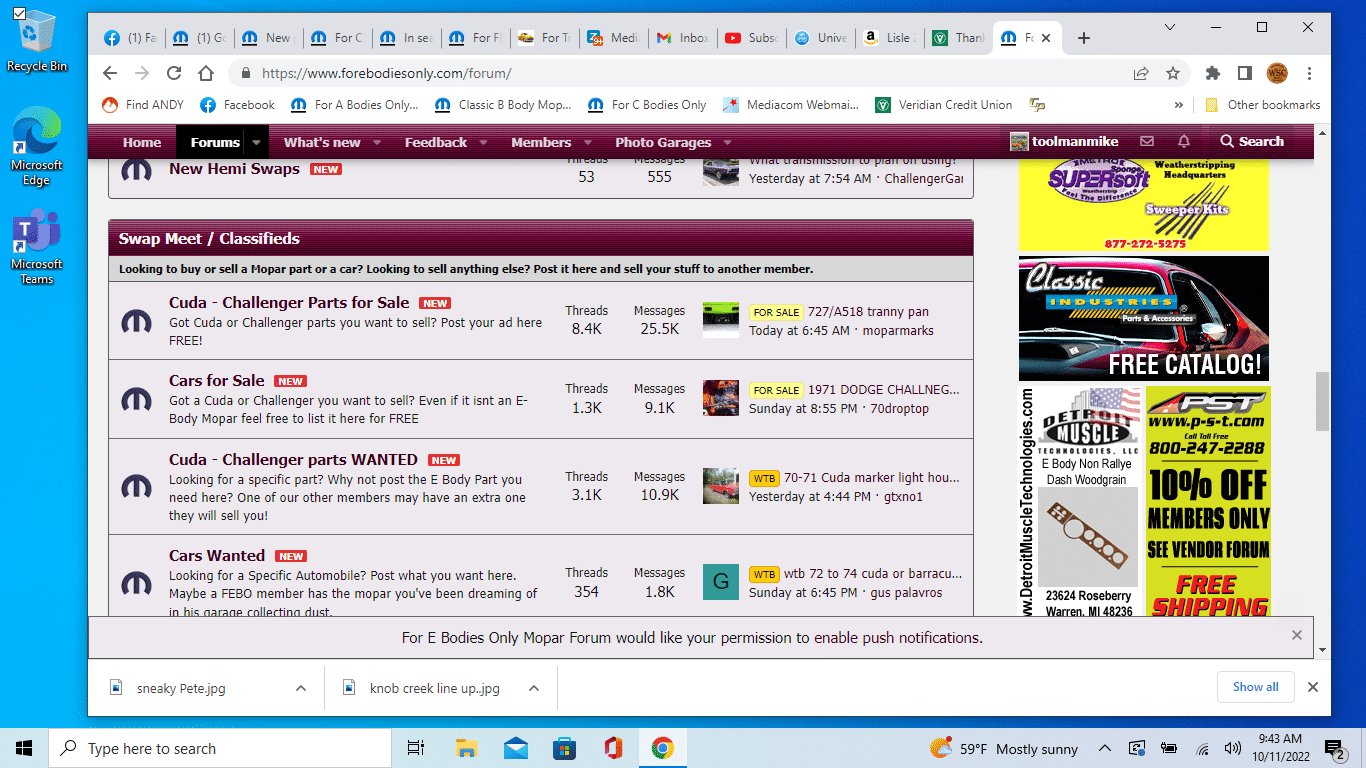This screenshot has width=1366, height=768.
Task: Open What's new navigation item
Action: pyautogui.click(x=322, y=142)
